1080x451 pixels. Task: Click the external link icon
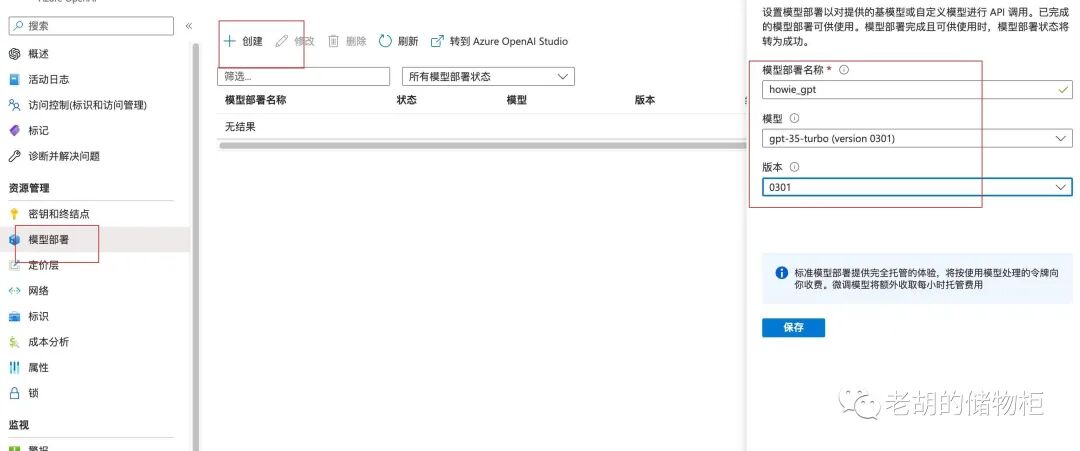pos(437,41)
